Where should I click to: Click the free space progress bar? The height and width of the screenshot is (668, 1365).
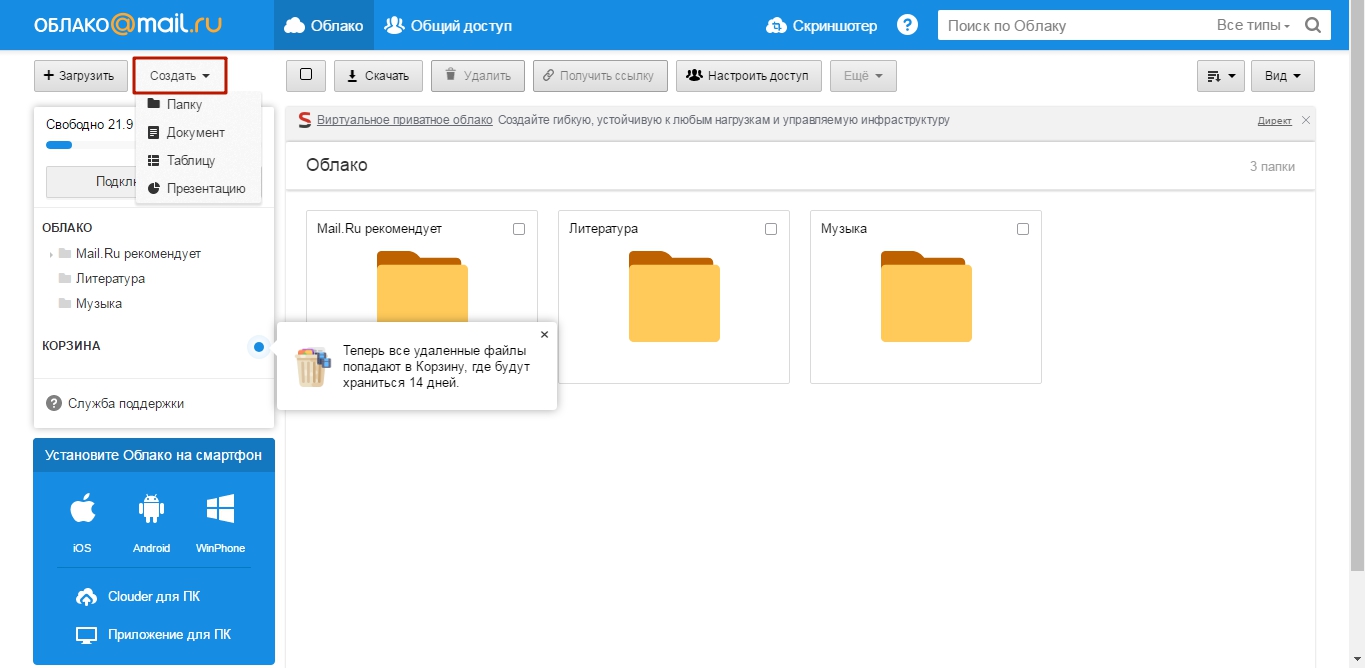[x=92, y=145]
